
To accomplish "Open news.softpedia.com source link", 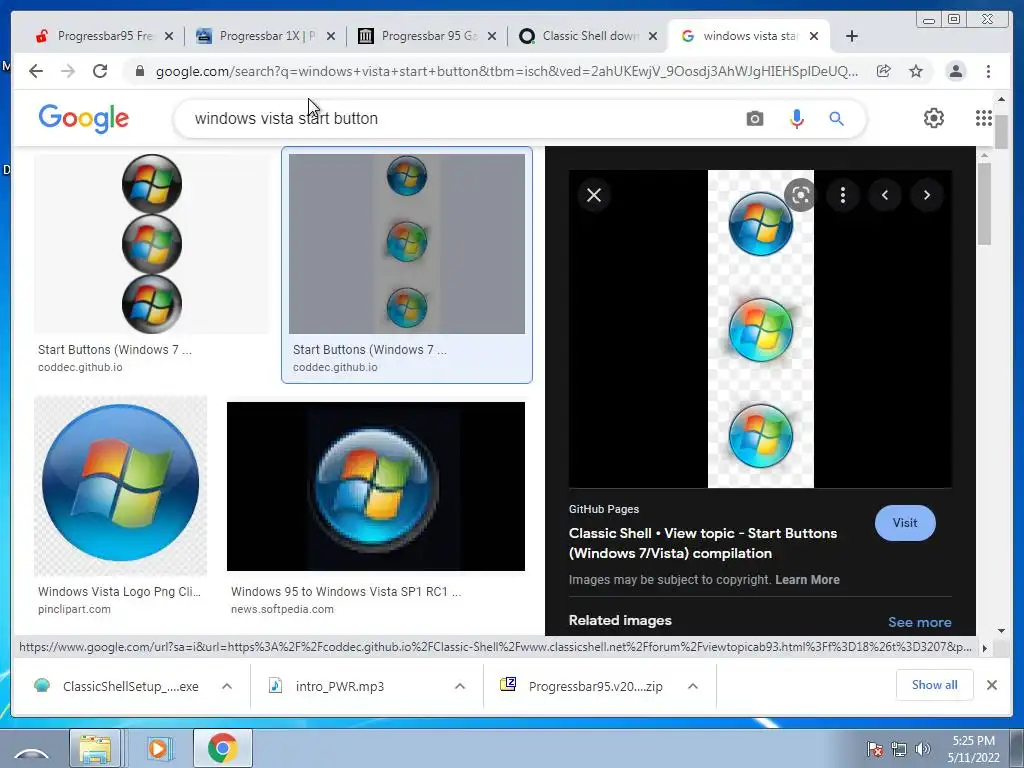I will pos(282,609).
